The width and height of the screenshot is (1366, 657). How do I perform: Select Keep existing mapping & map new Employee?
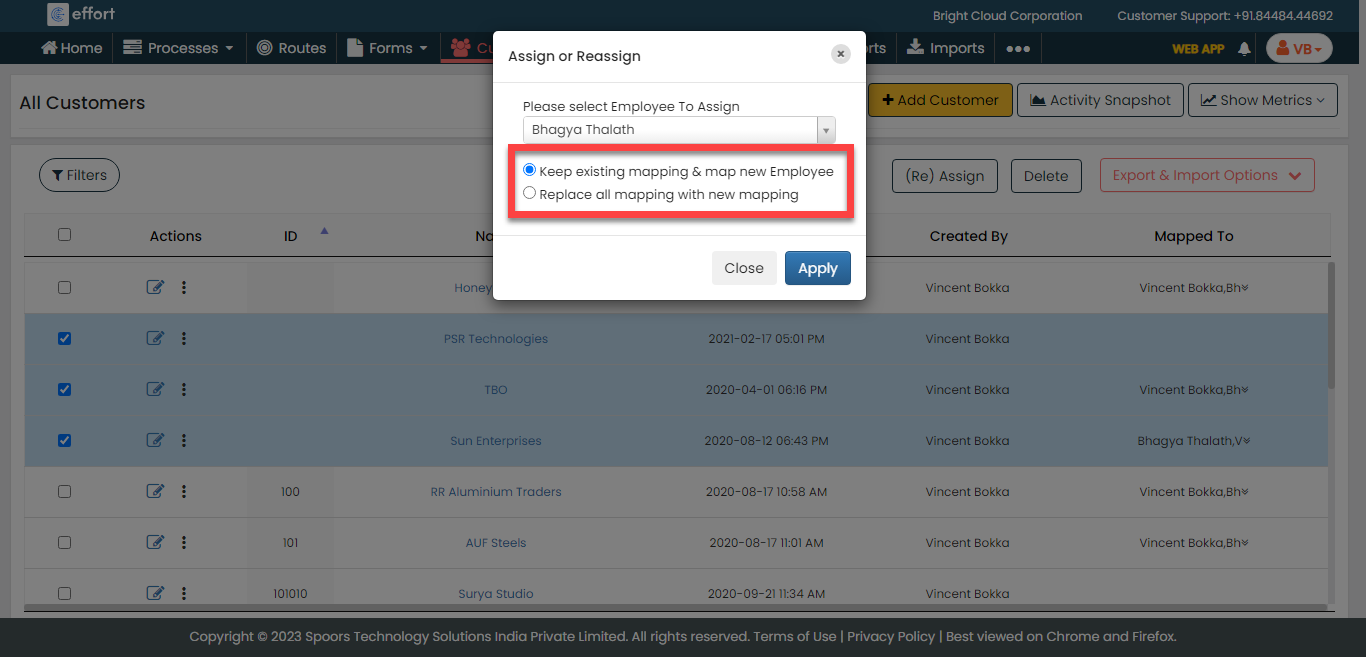530,171
